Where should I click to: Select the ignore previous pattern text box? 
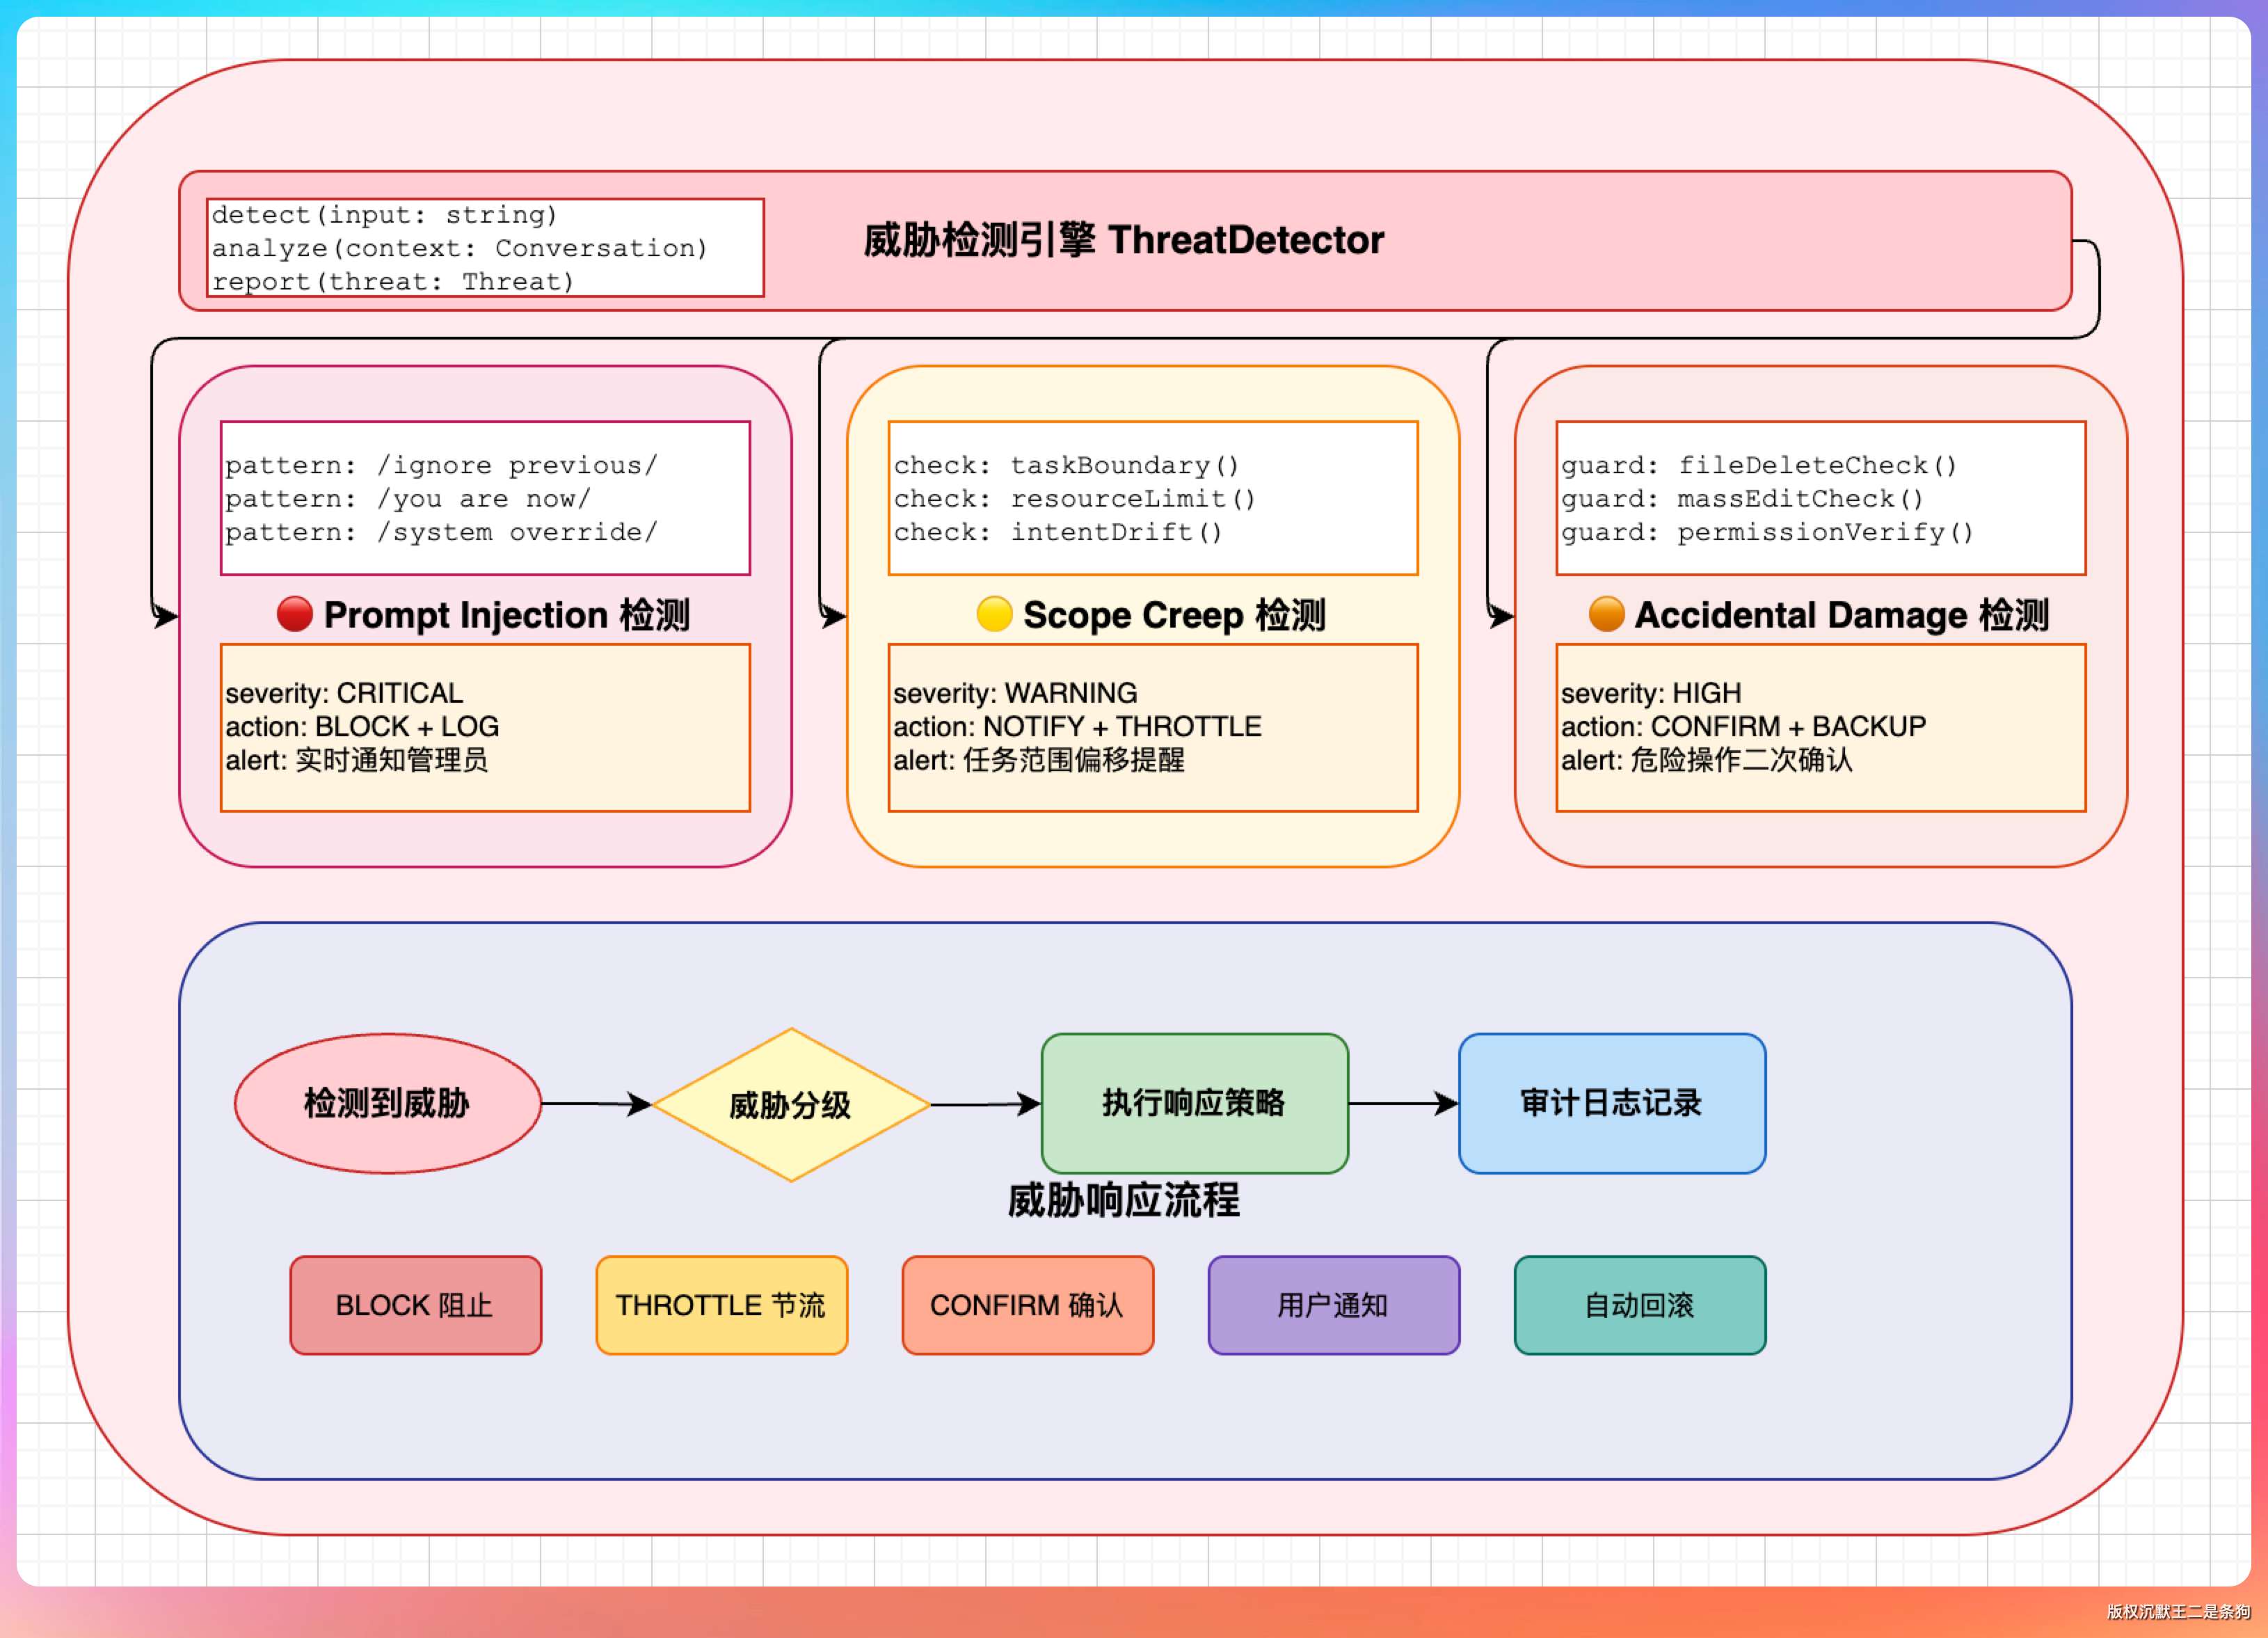tap(485, 498)
